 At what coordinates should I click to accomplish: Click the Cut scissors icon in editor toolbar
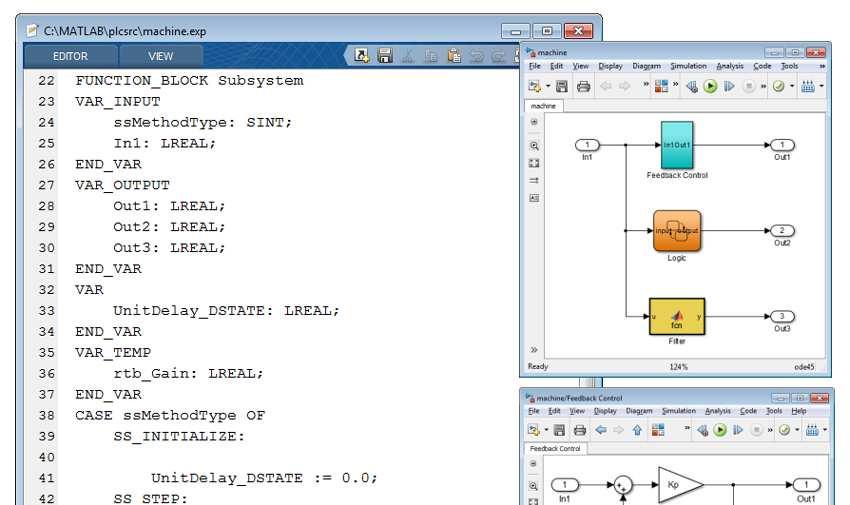408,55
